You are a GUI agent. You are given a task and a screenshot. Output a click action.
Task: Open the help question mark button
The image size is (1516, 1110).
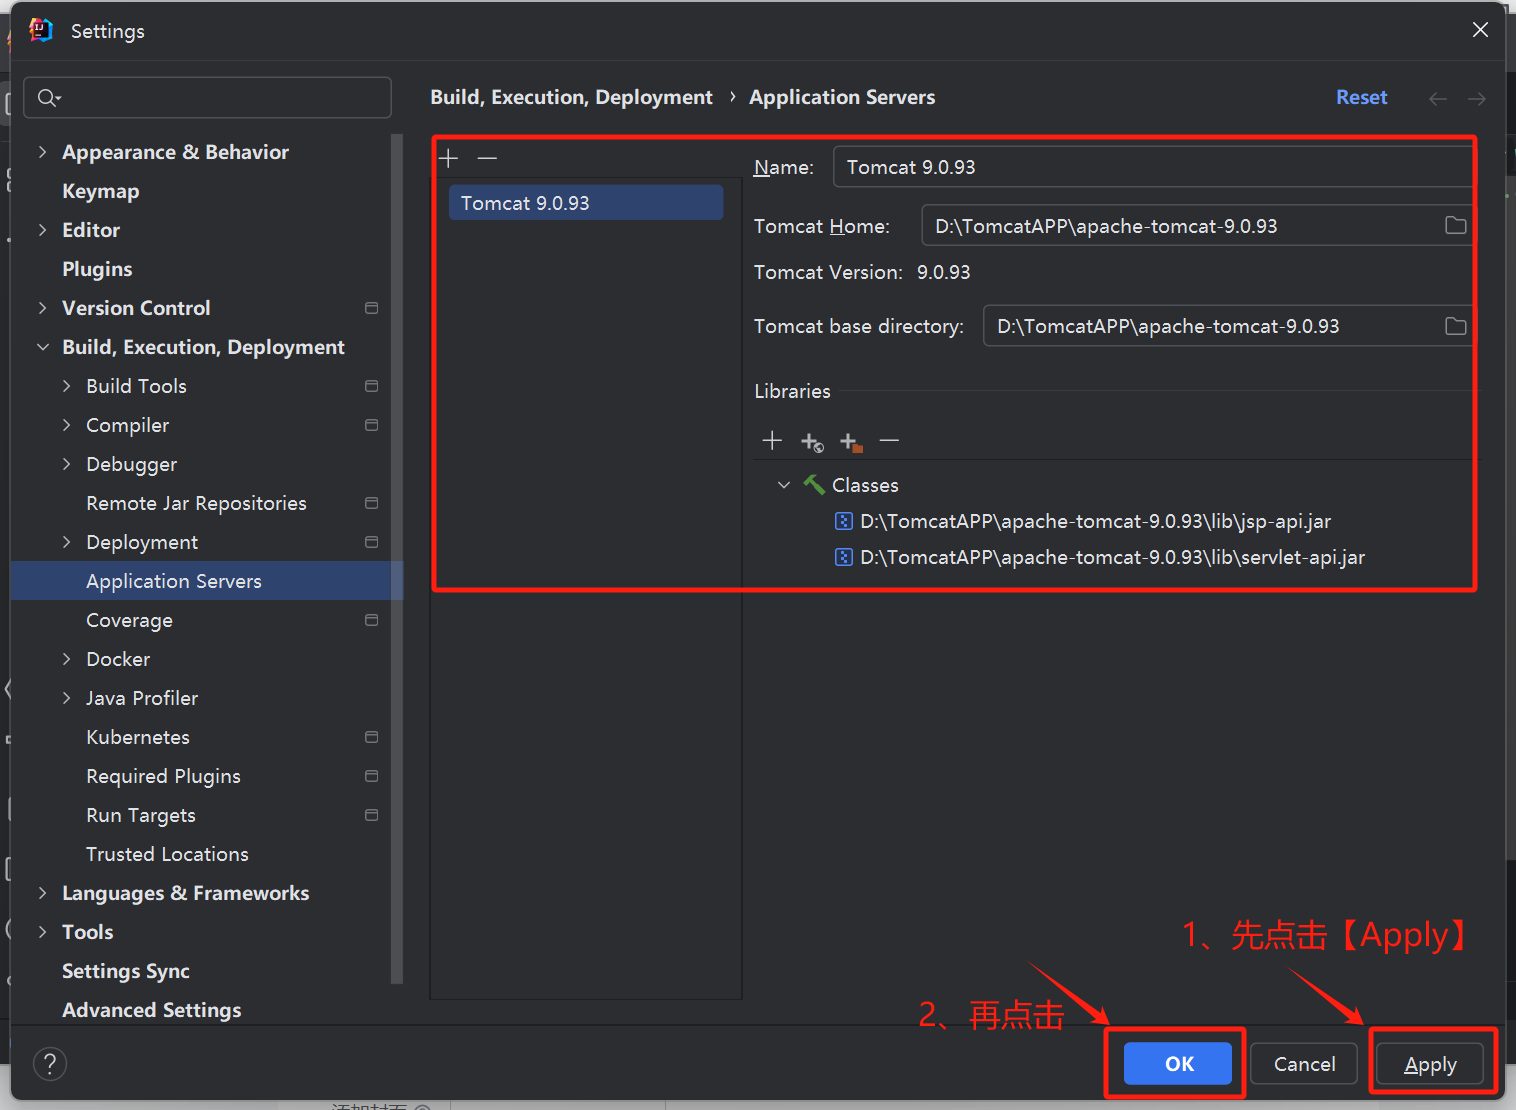(x=50, y=1064)
